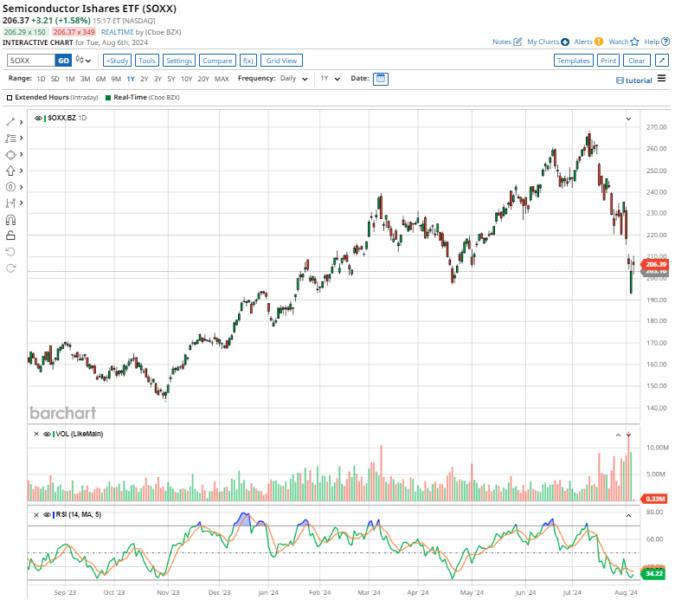Open the hamburger menu icon
The image size is (675, 600).
(662, 78)
